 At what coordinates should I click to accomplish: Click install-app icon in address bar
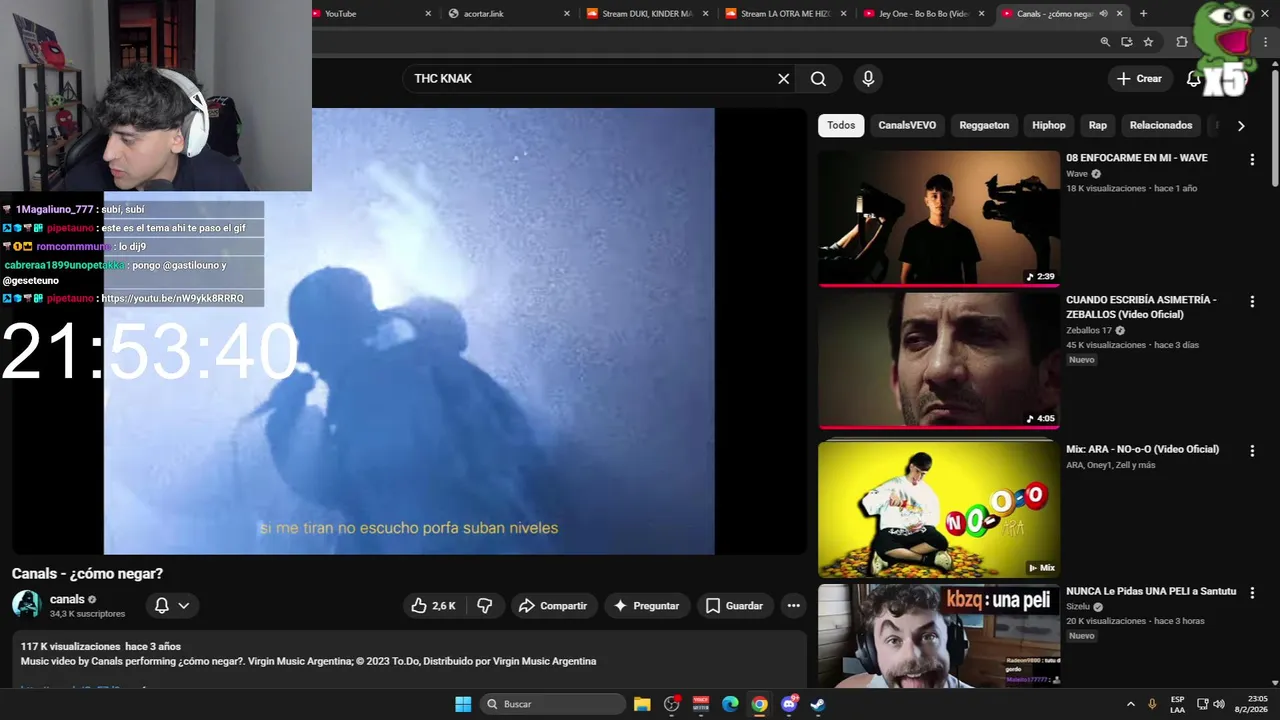coord(1127,42)
